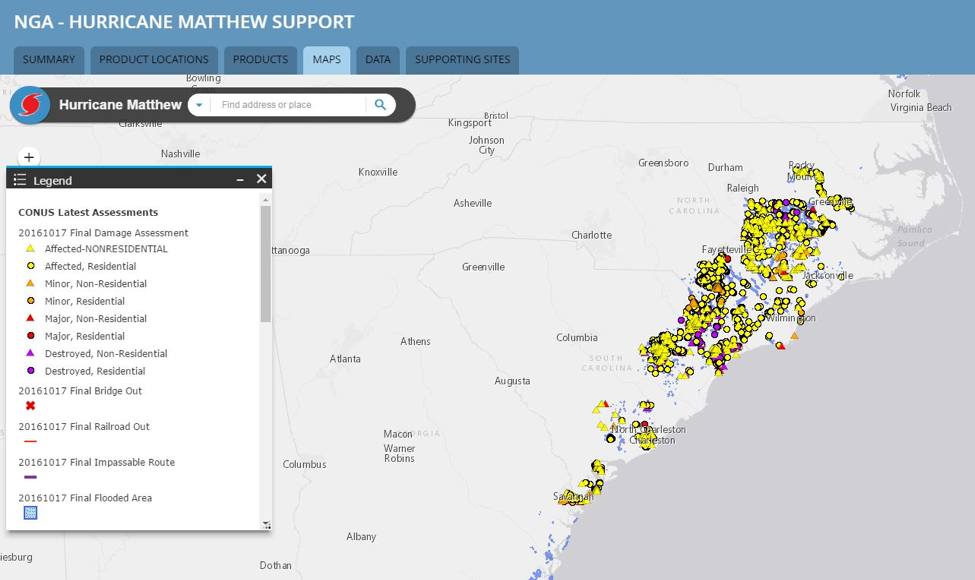Click the Legend list icon in header
975x580 pixels.
(20, 180)
